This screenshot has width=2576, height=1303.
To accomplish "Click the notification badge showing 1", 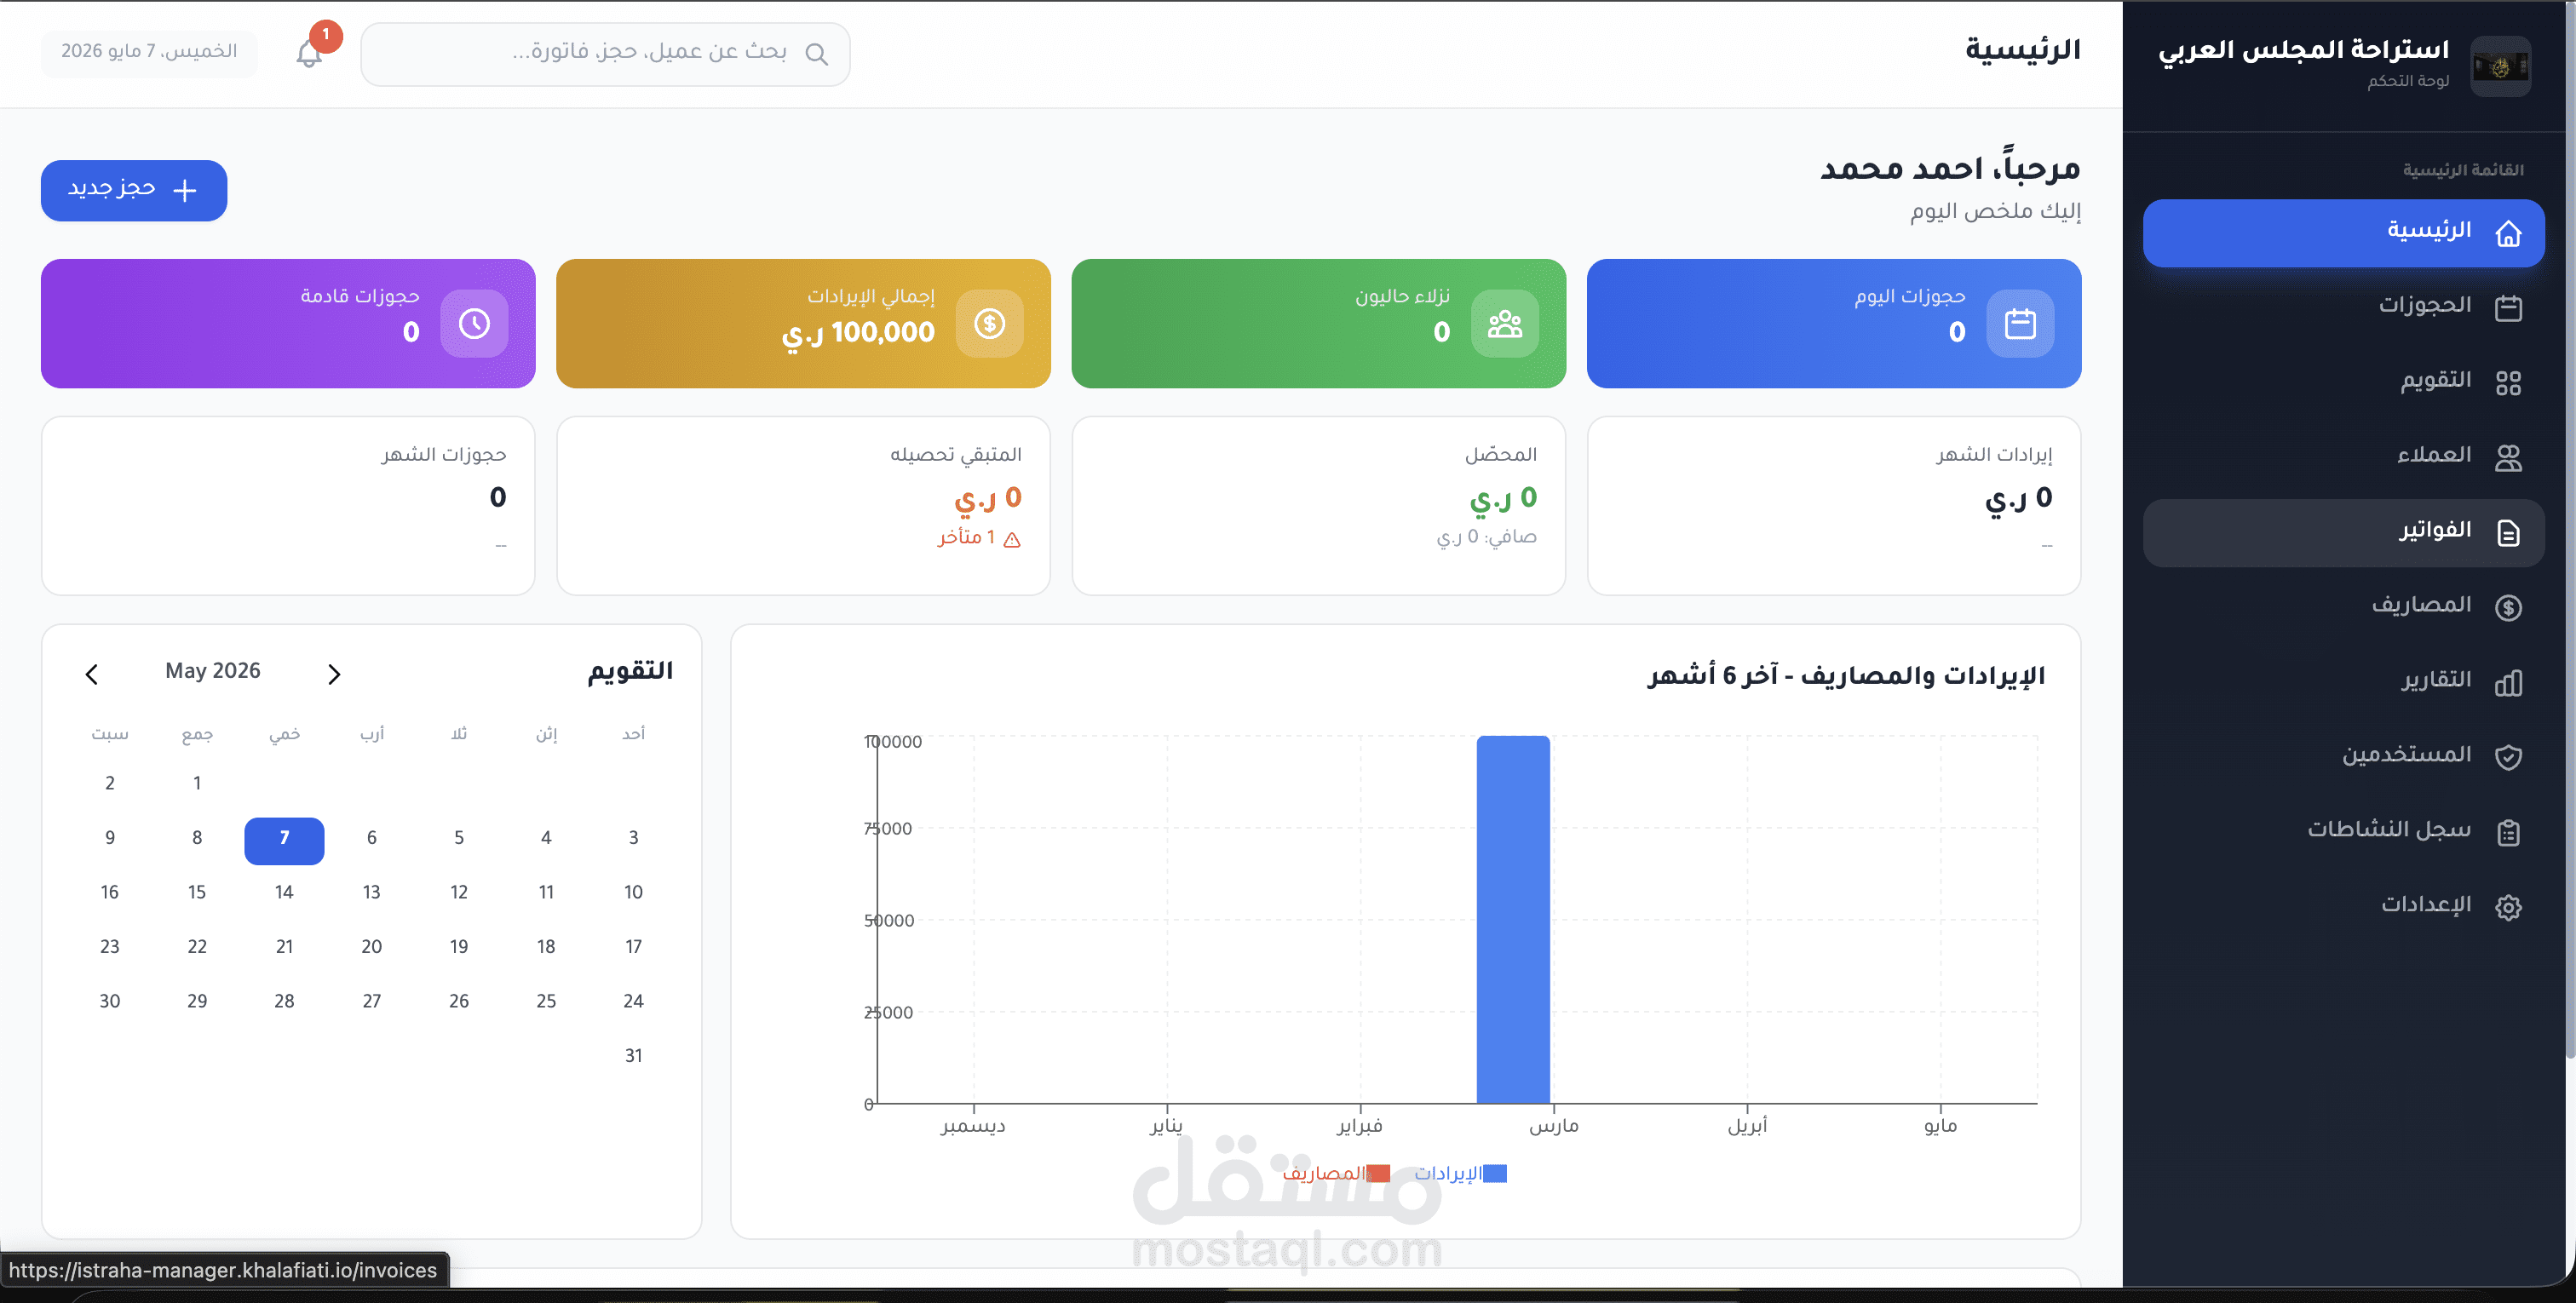I will pyautogui.click(x=325, y=35).
